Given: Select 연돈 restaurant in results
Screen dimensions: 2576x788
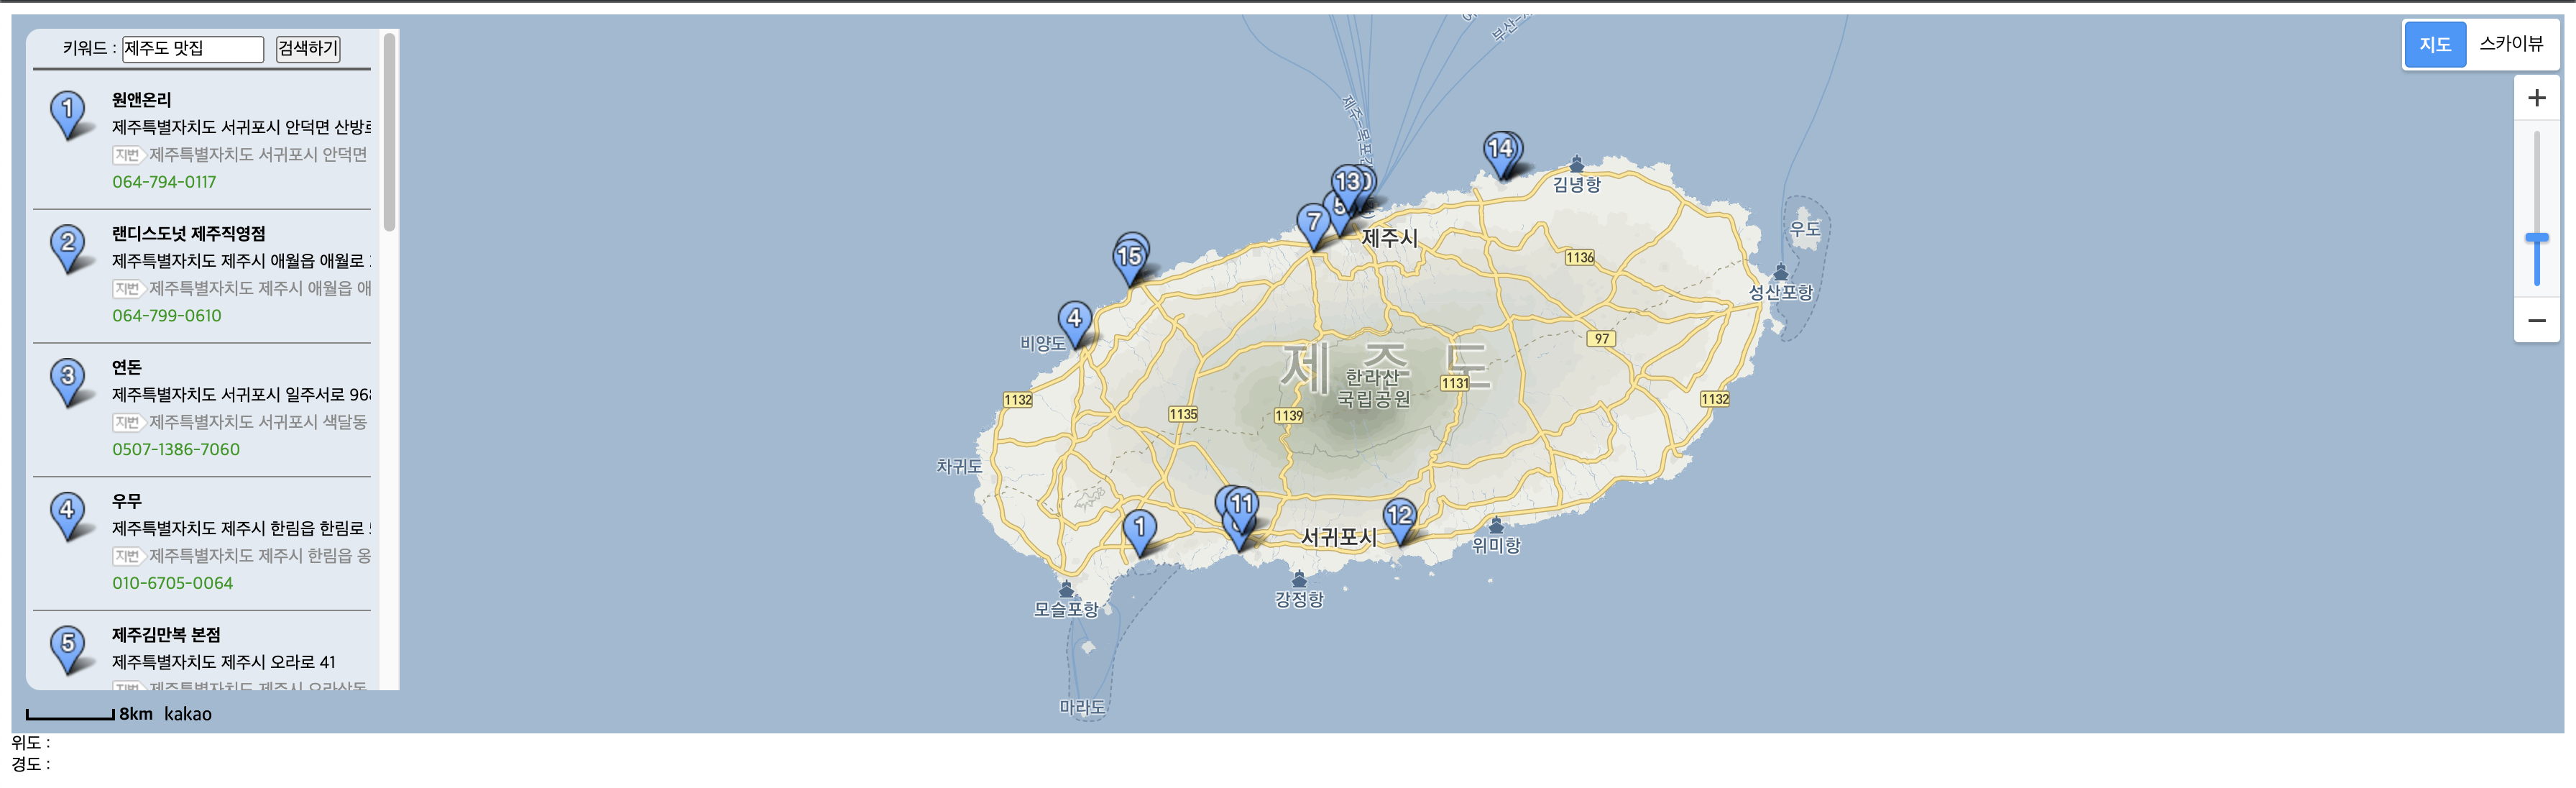Looking at the screenshot, I should (x=126, y=368).
